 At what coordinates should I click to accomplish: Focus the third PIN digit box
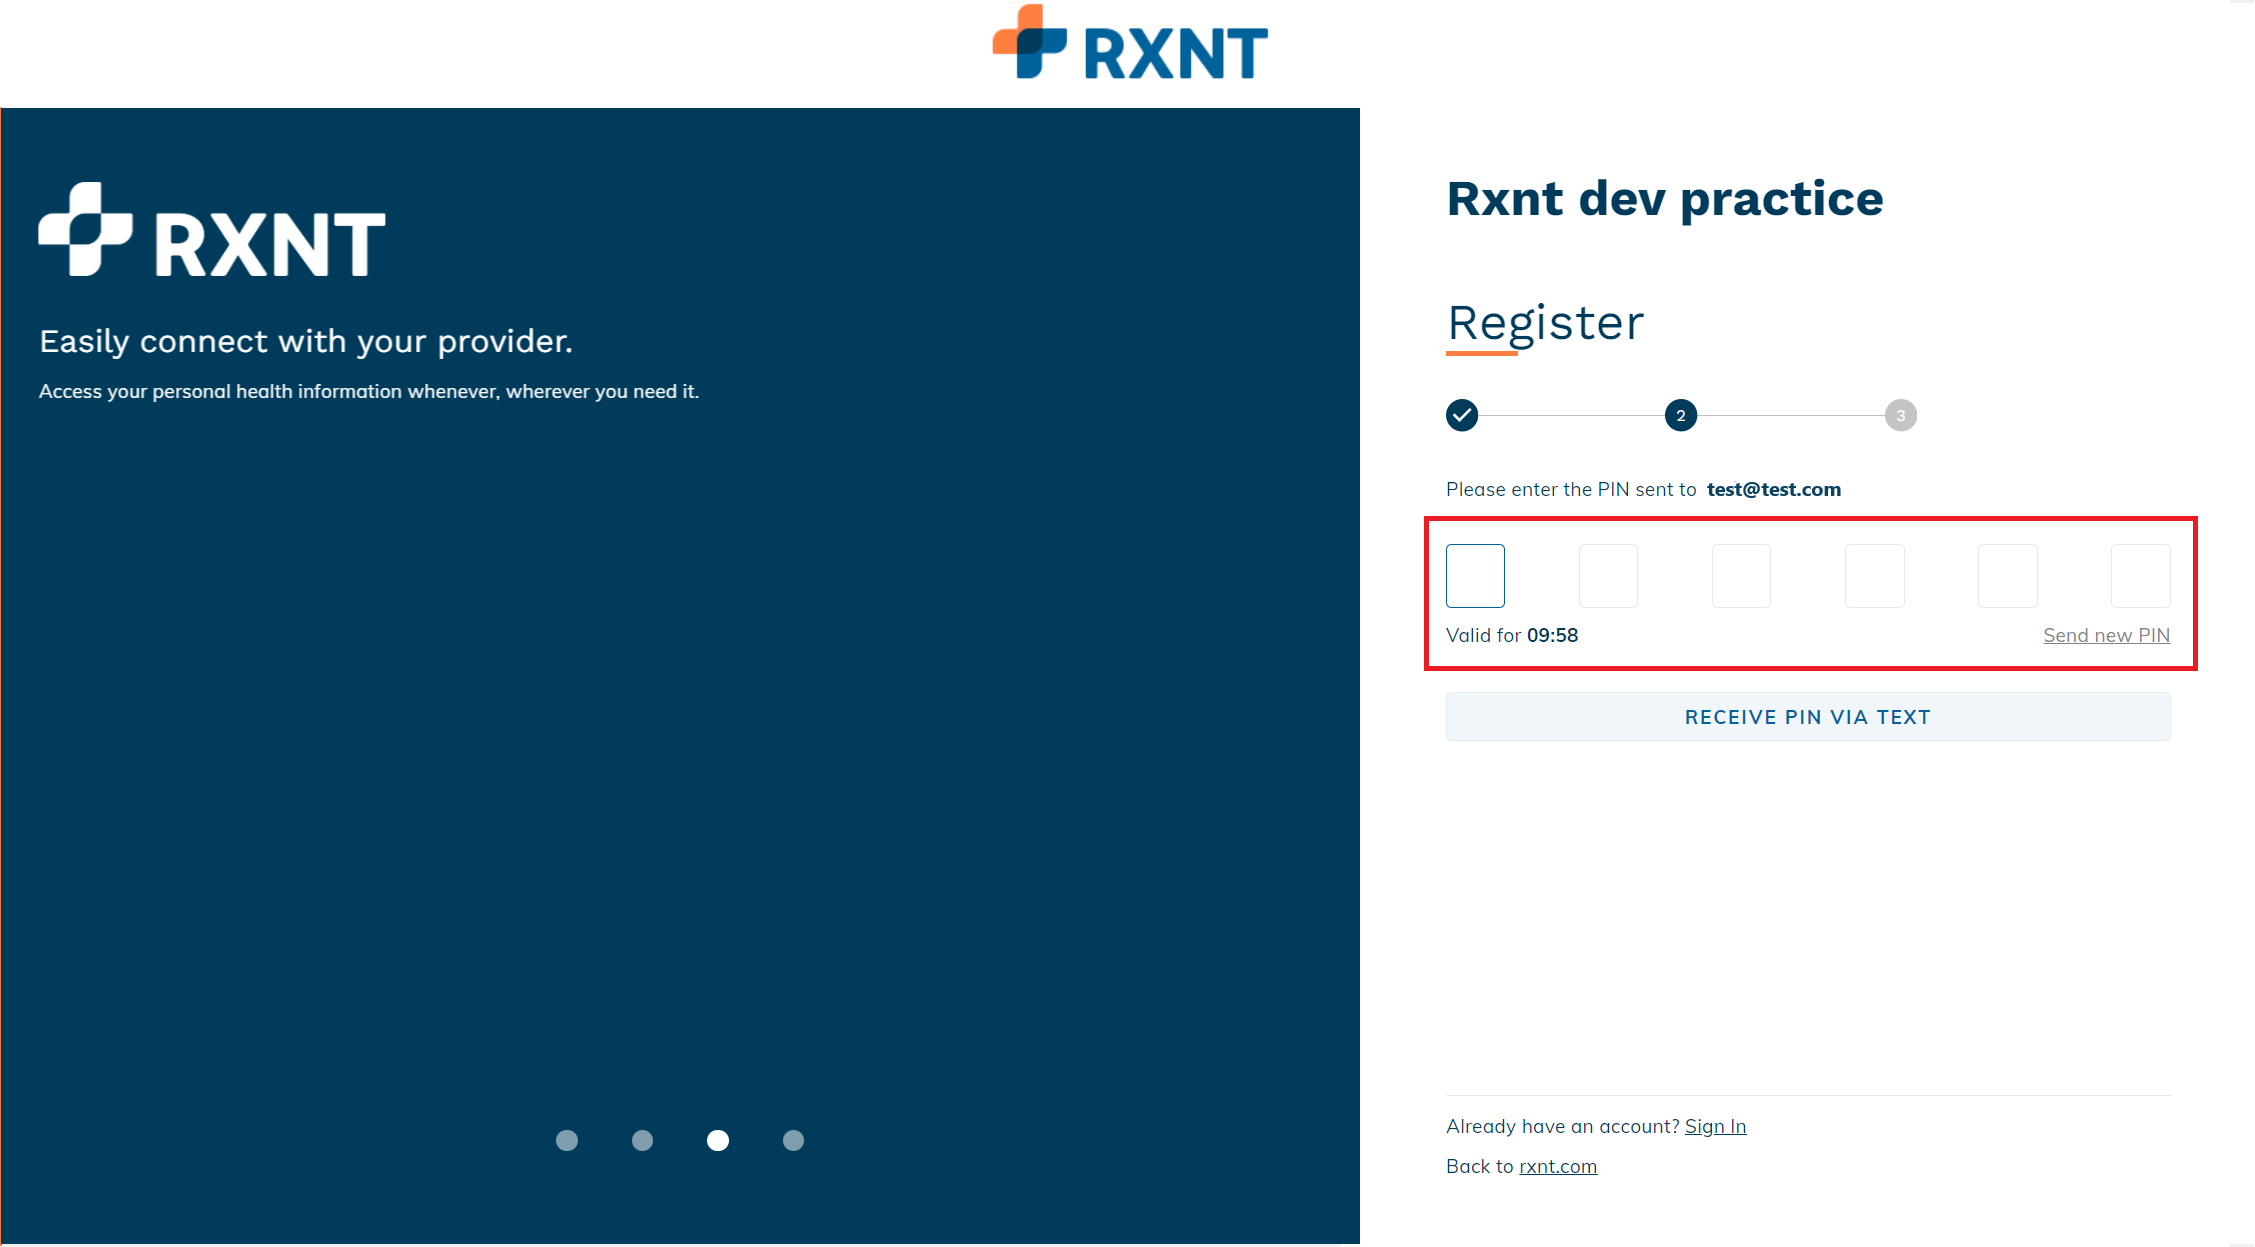(1741, 576)
